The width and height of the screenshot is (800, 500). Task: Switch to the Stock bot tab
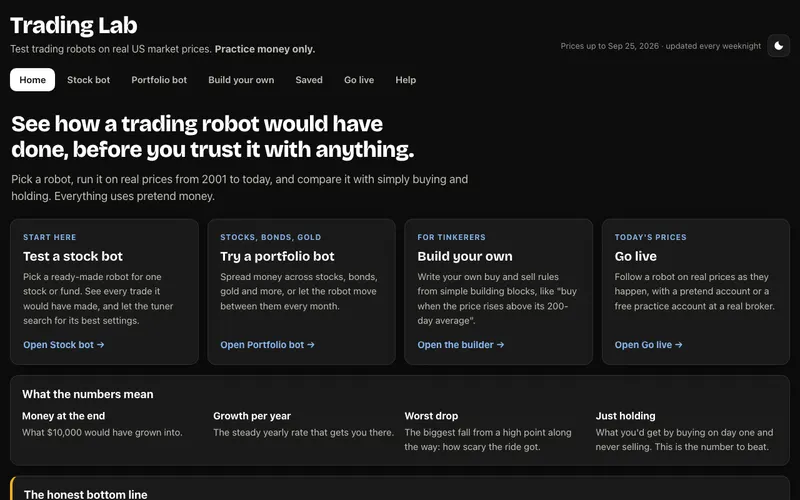pos(88,80)
